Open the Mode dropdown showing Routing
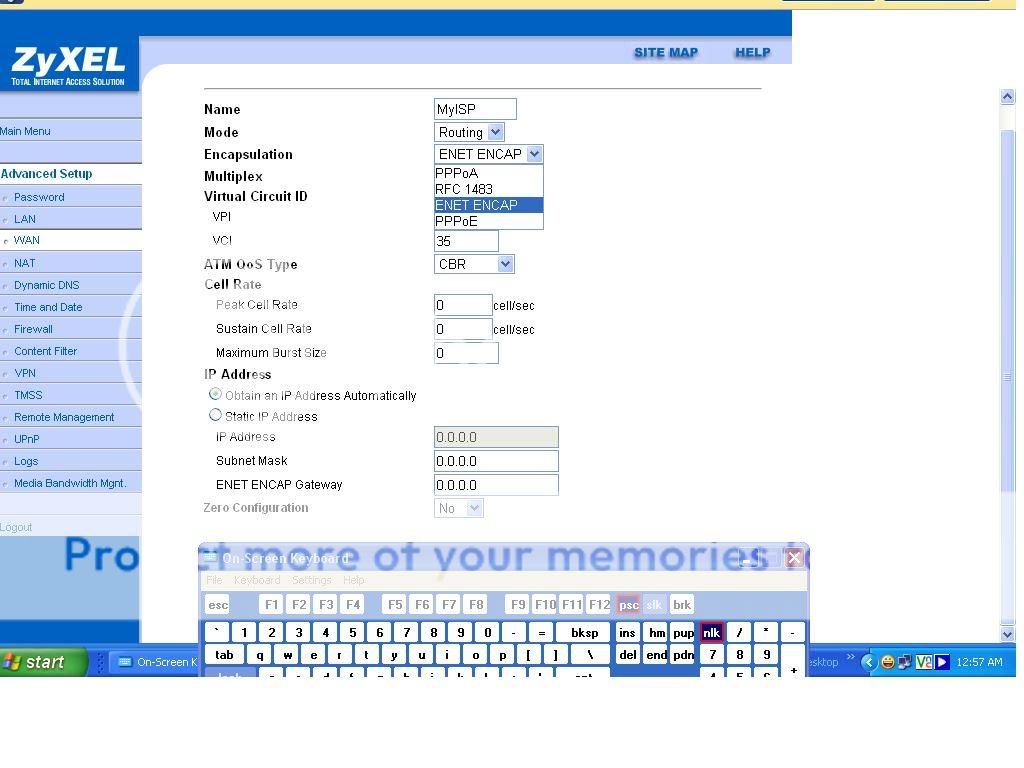The image size is (1024, 768). [x=469, y=132]
